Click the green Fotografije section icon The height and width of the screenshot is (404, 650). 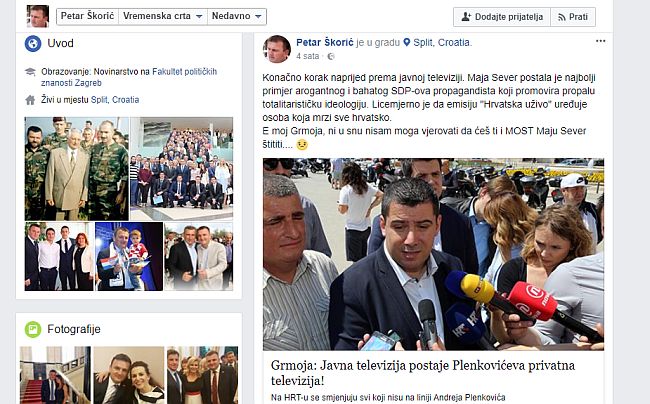click(x=33, y=329)
